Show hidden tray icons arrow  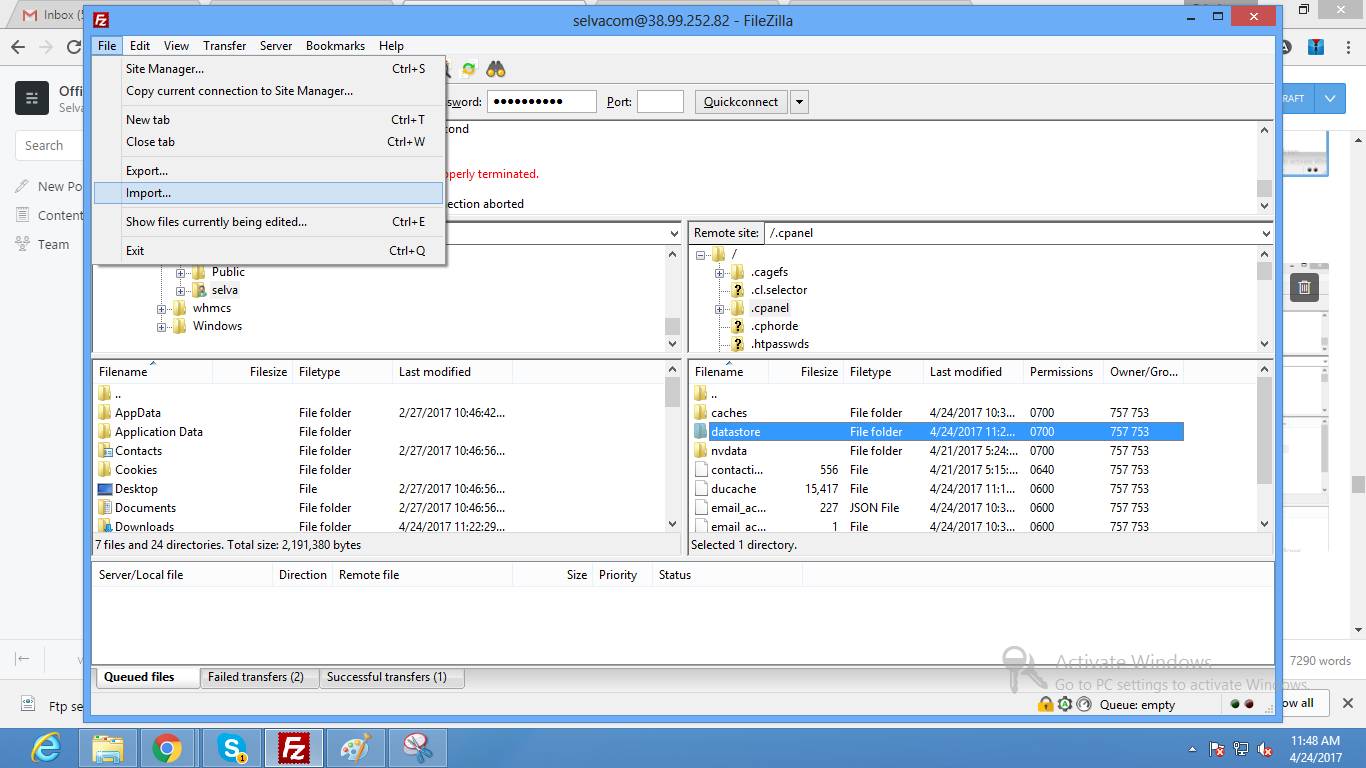[x=1192, y=749]
